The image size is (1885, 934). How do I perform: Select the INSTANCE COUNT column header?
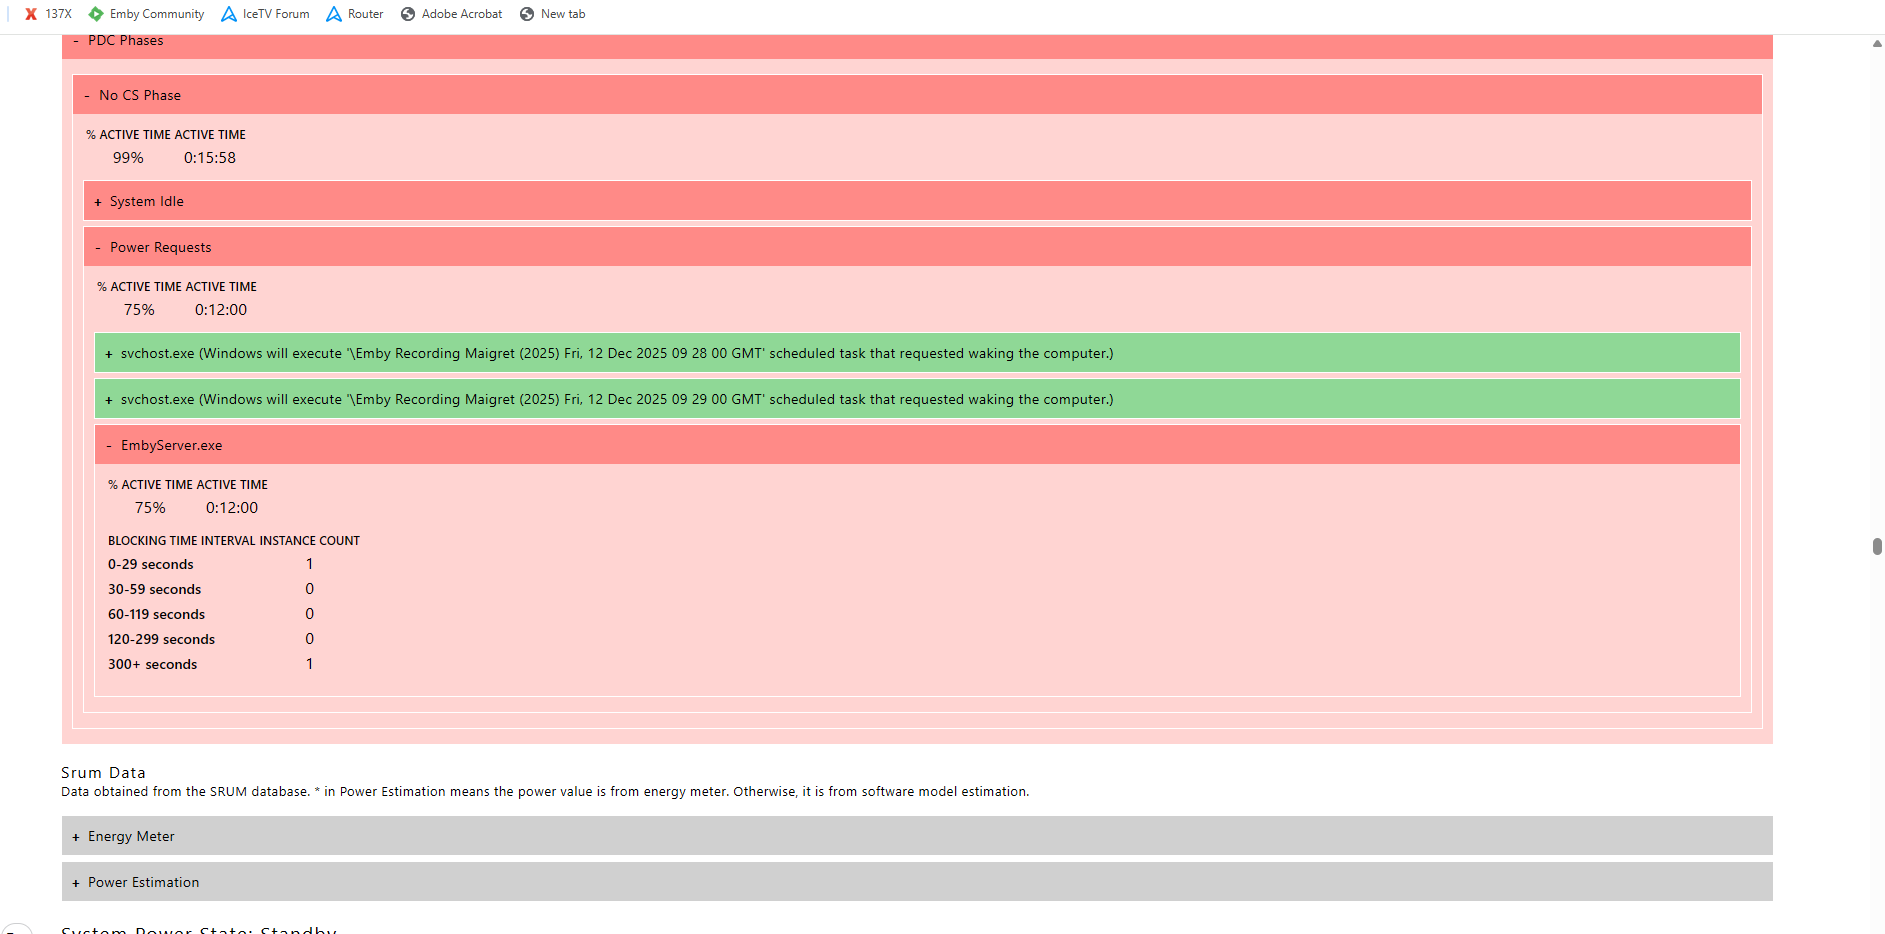[x=310, y=541]
